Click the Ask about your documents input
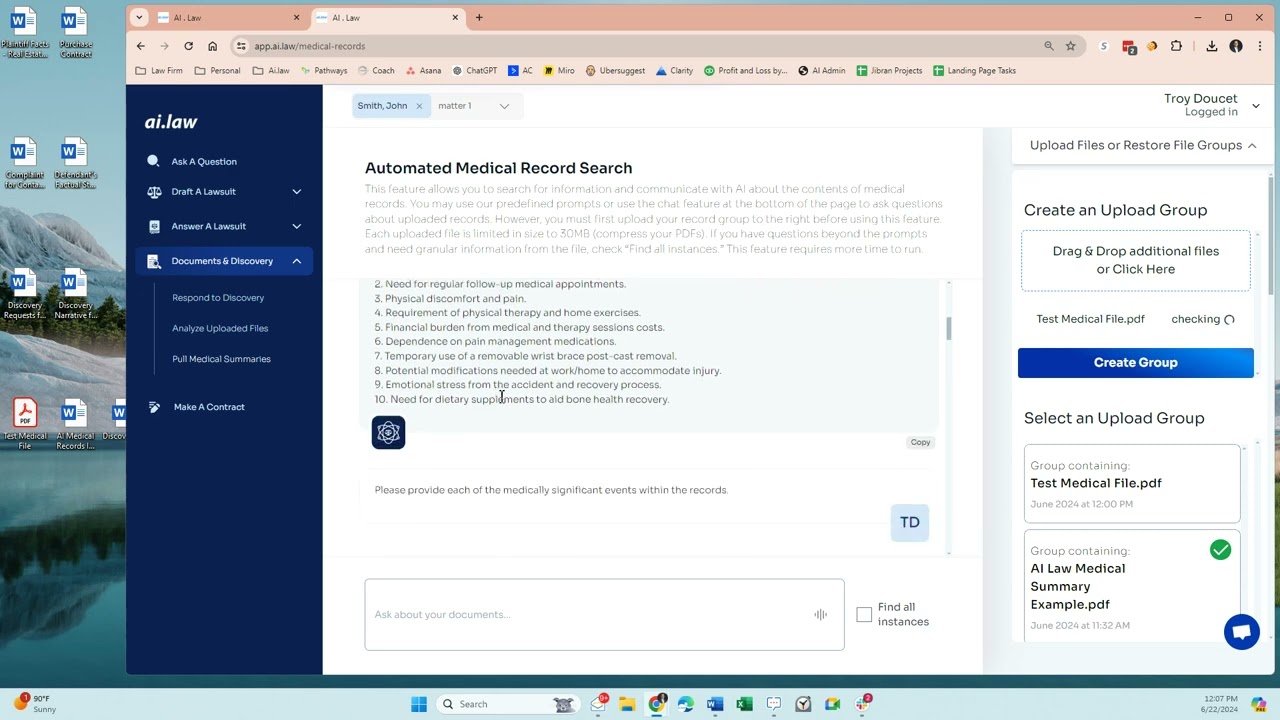This screenshot has width=1280, height=720. [x=604, y=614]
